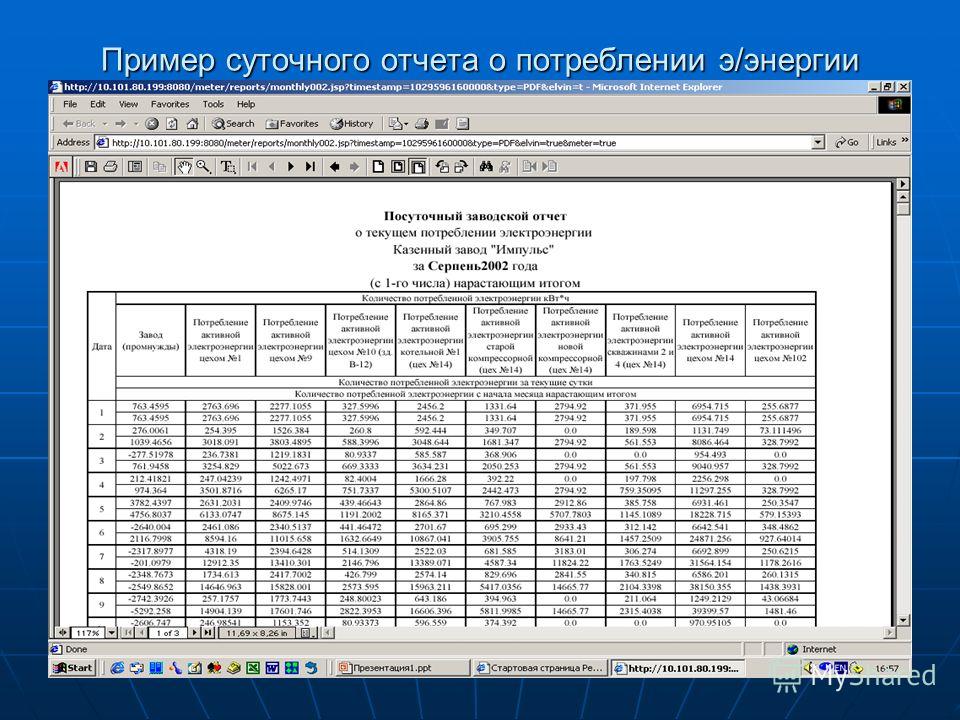960x720 pixels.
Task: Click the Go button next to the address bar
Action: pos(847,143)
